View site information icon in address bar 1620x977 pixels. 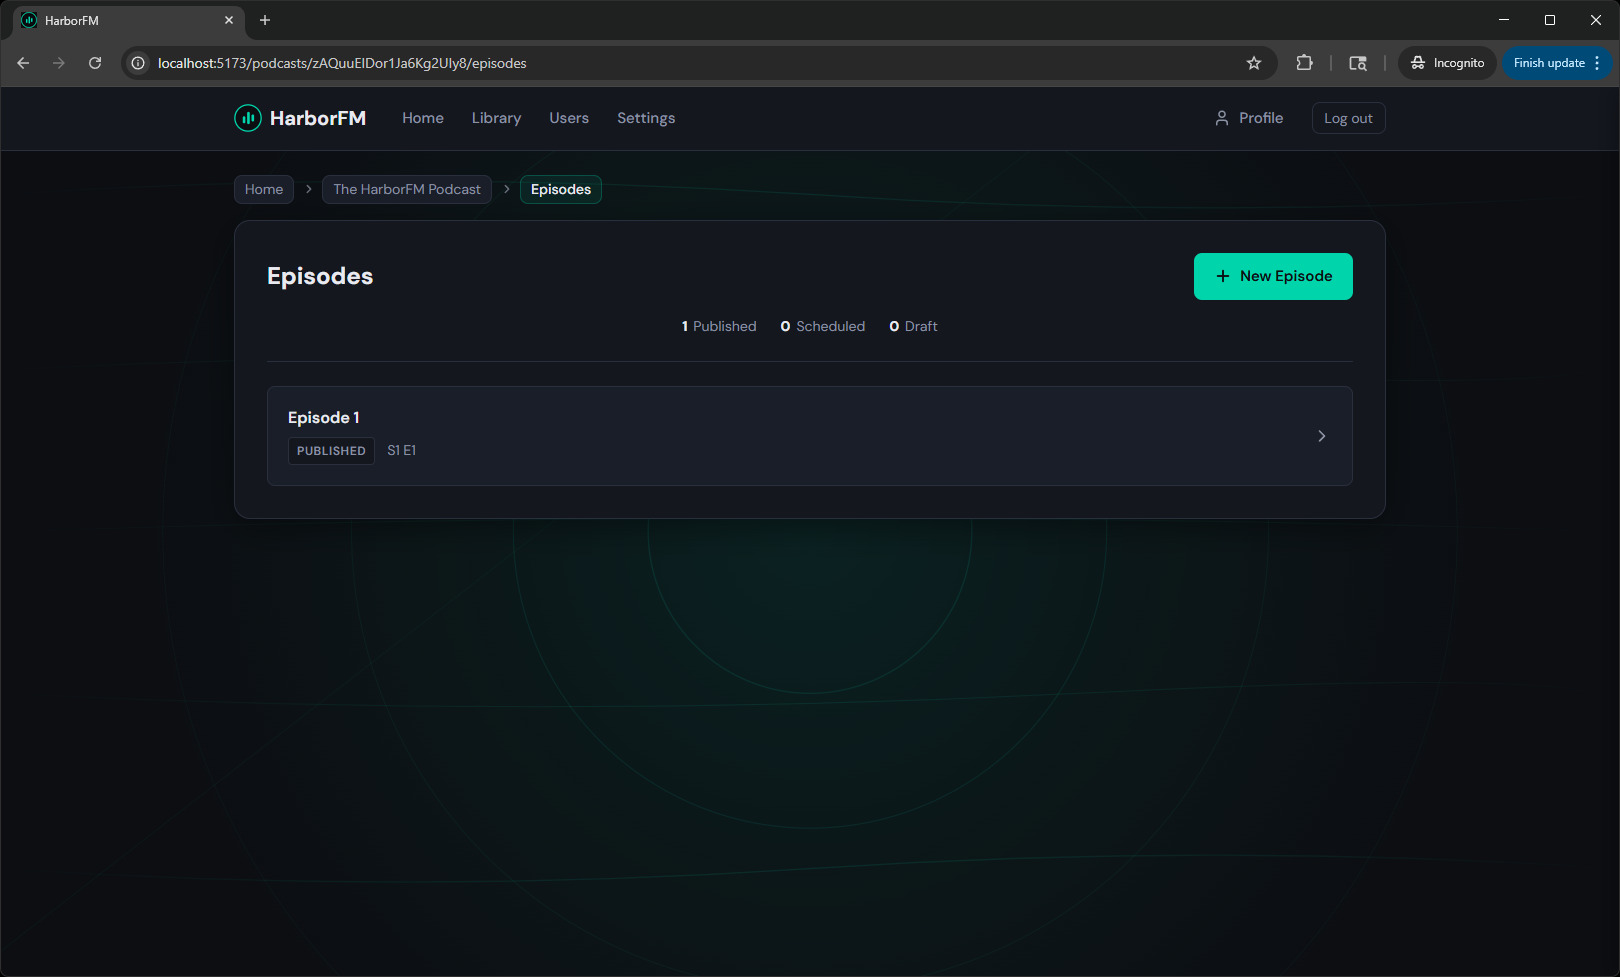138,63
